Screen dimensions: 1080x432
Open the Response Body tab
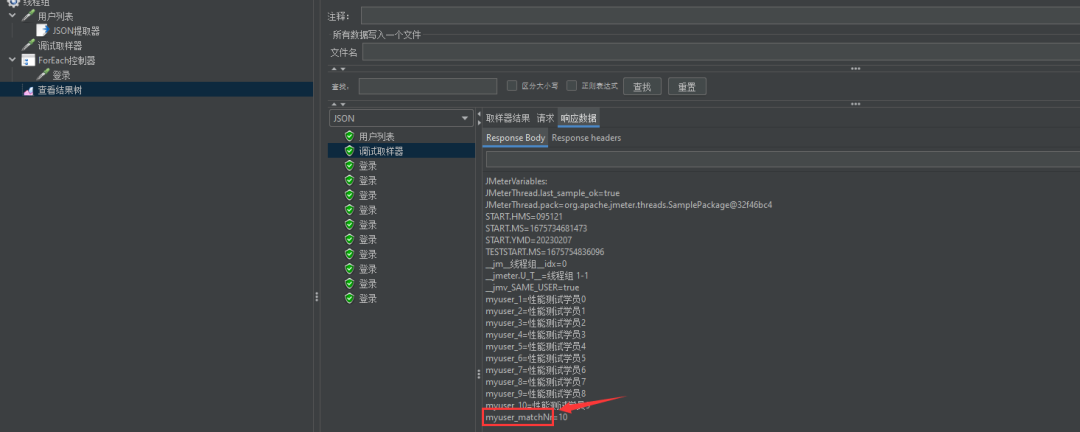pos(515,138)
